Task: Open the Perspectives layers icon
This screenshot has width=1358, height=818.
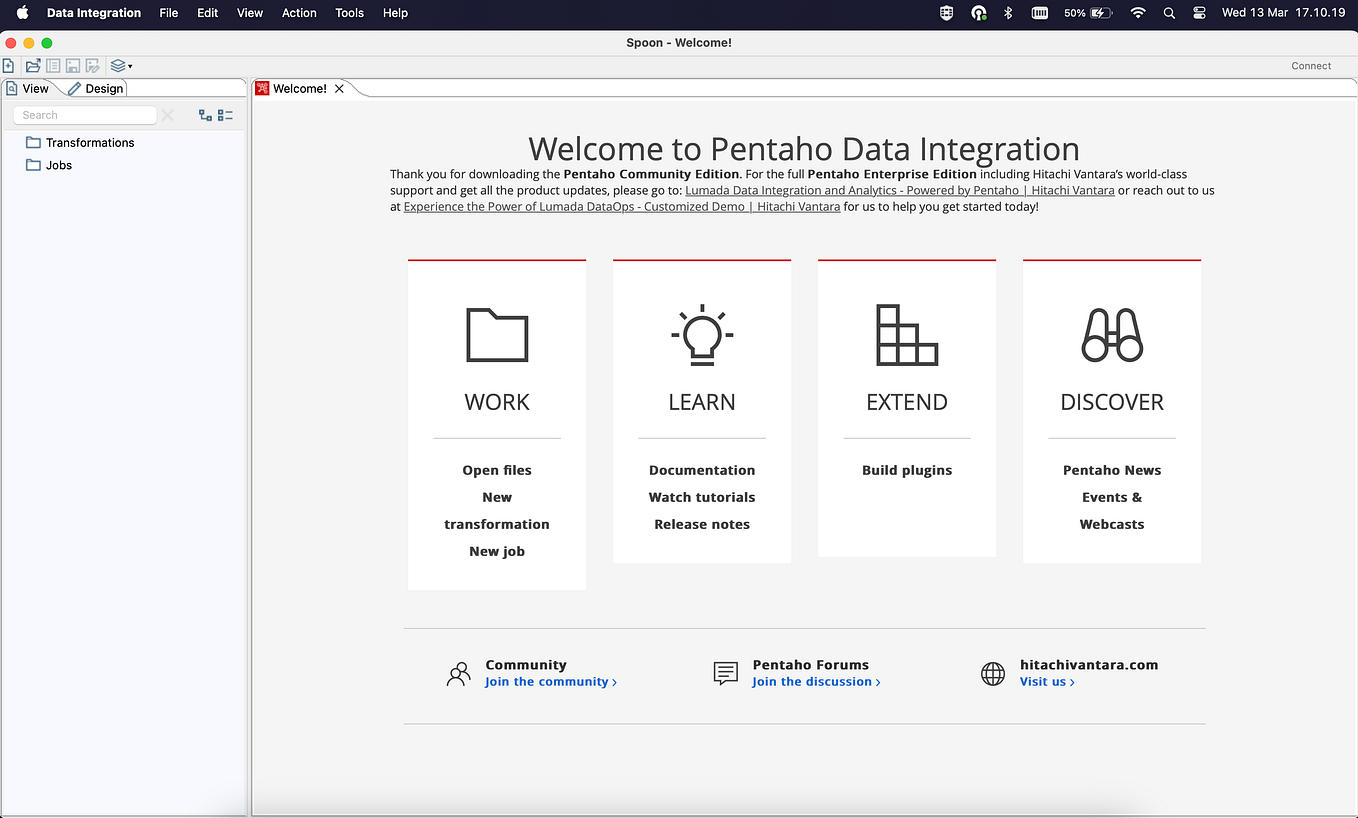Action: point(117,66)
